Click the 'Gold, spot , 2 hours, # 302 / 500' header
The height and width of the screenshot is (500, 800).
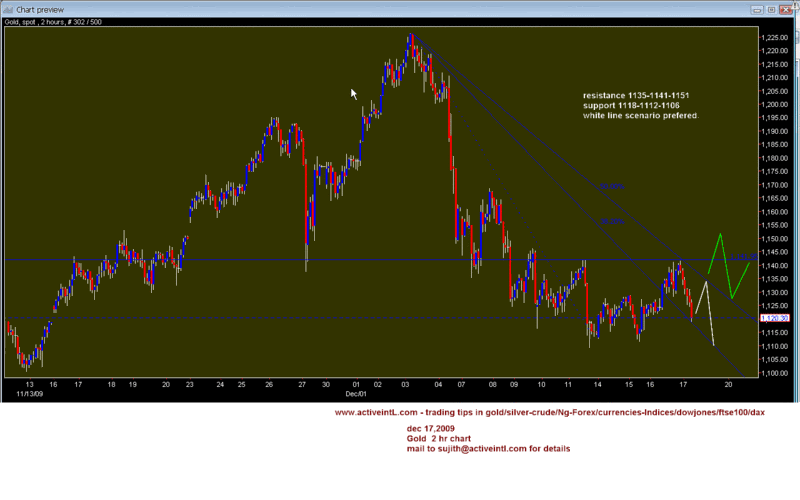coord(53,22)
